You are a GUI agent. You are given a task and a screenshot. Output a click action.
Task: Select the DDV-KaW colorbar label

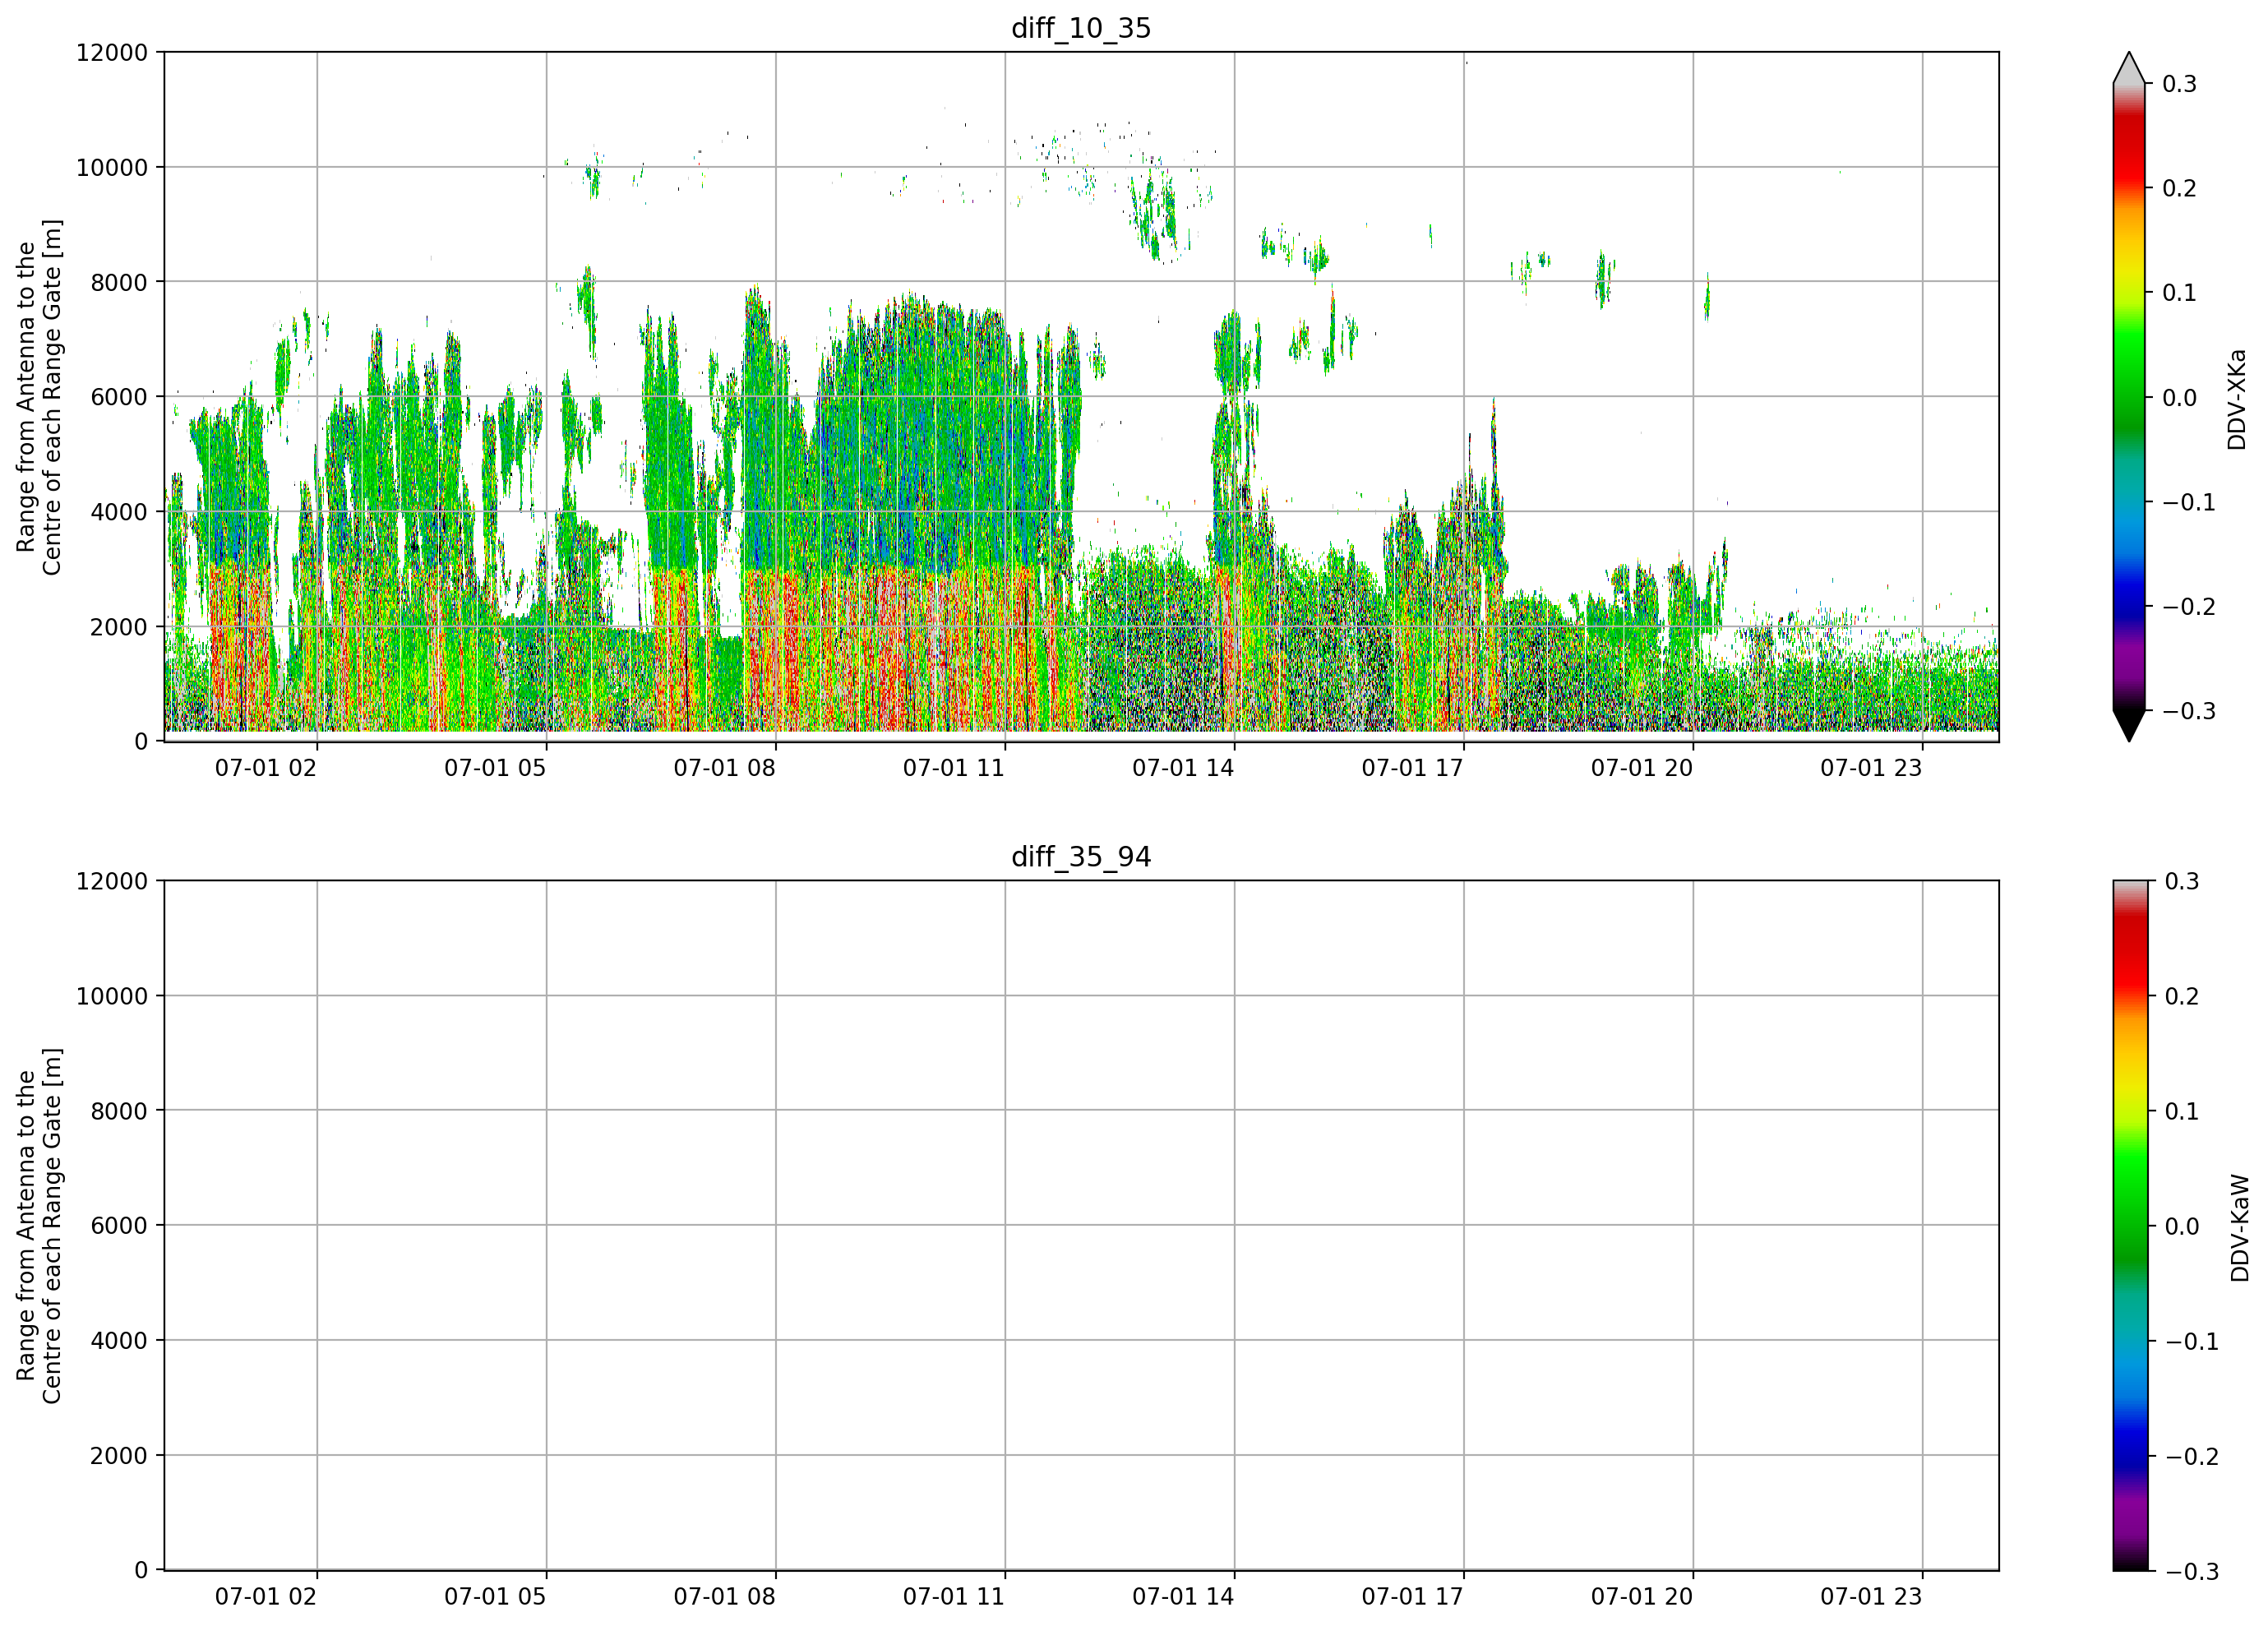pyautogui.click(x=2240, y=1228)
